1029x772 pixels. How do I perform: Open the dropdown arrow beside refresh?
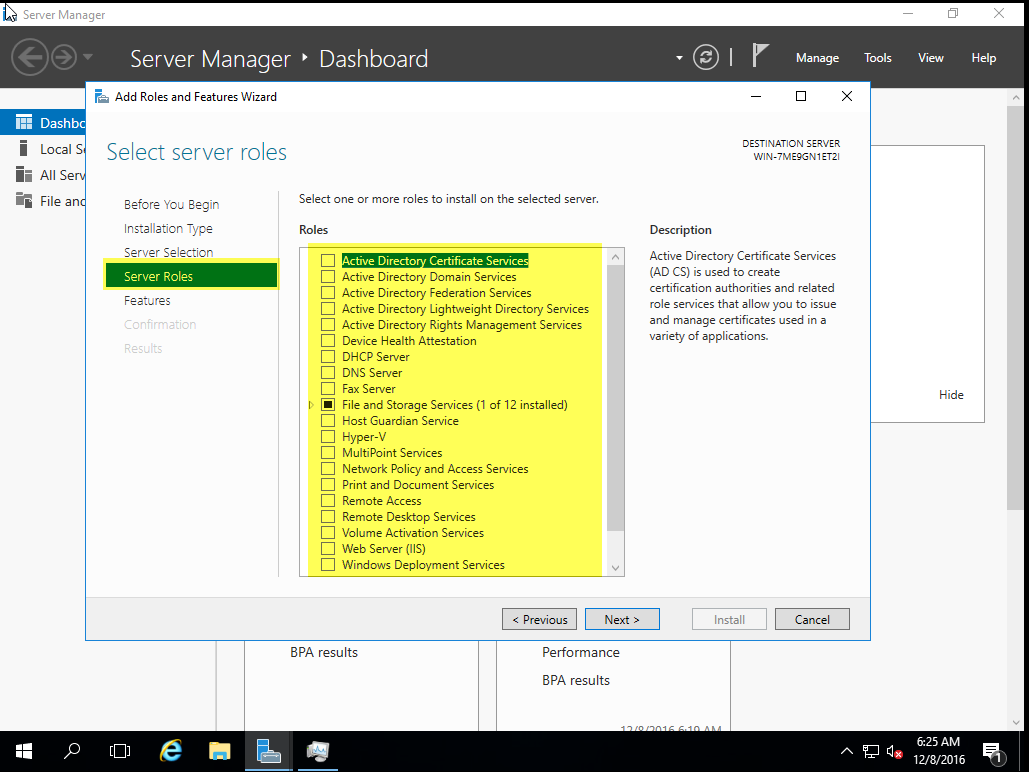click(x=679, y=58)
